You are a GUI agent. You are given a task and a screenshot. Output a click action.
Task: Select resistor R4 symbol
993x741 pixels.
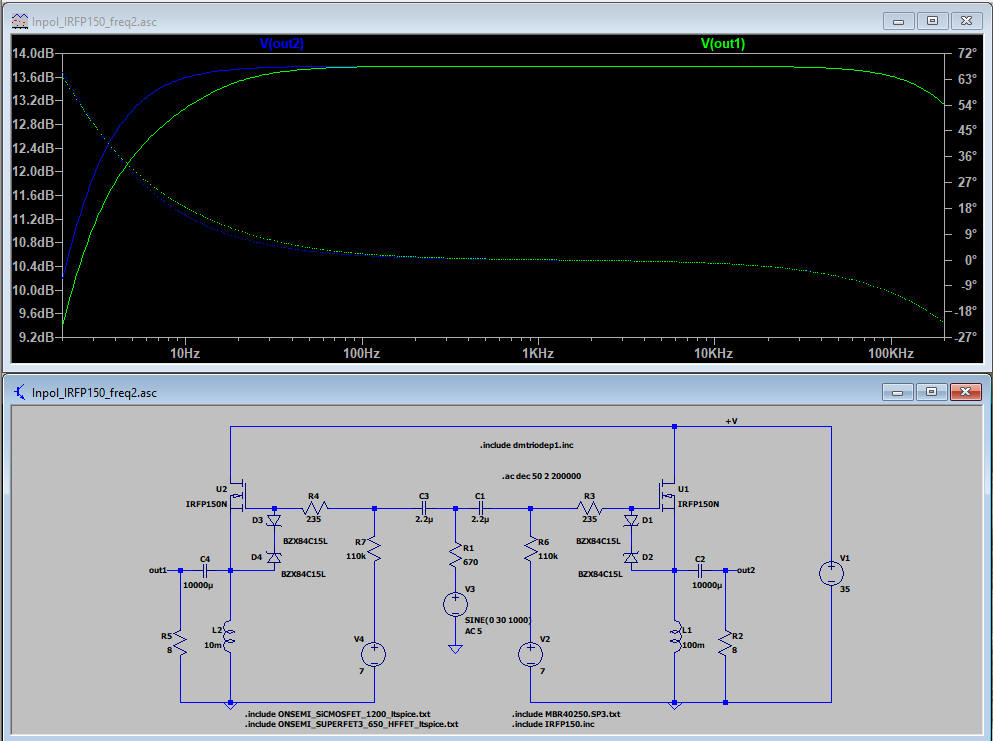(313, 508)
